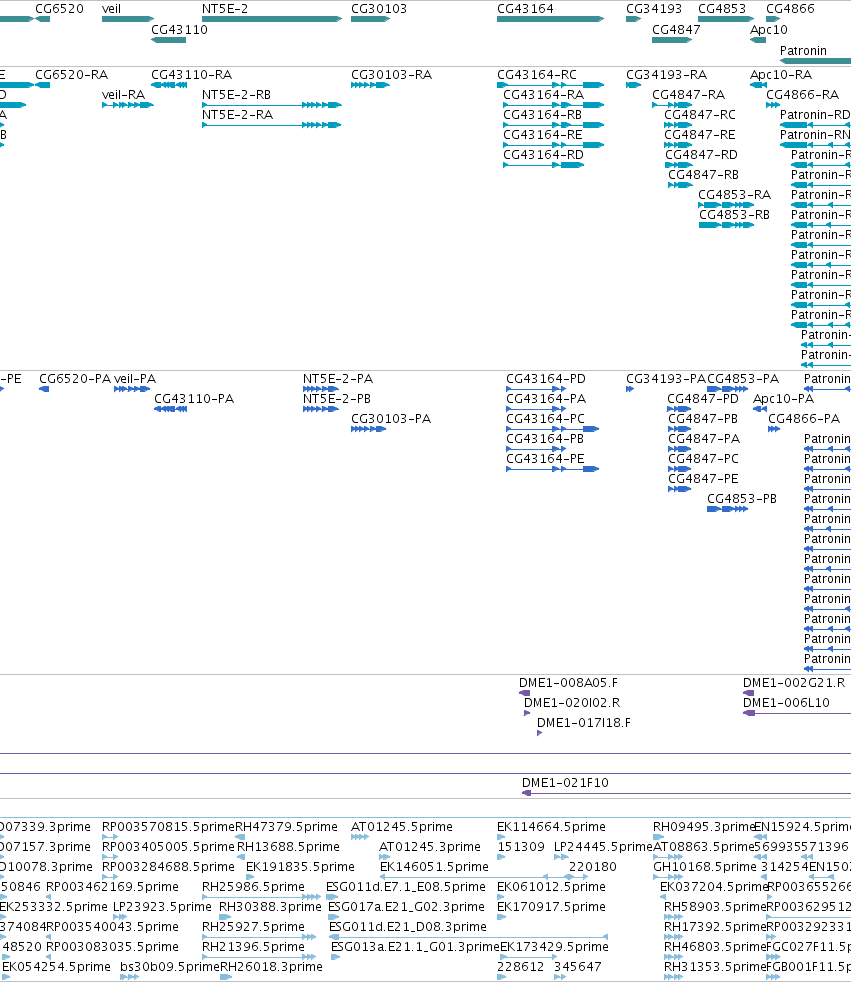Click transcript CG4853-RA
851x982 pixels.
point(726,205)
